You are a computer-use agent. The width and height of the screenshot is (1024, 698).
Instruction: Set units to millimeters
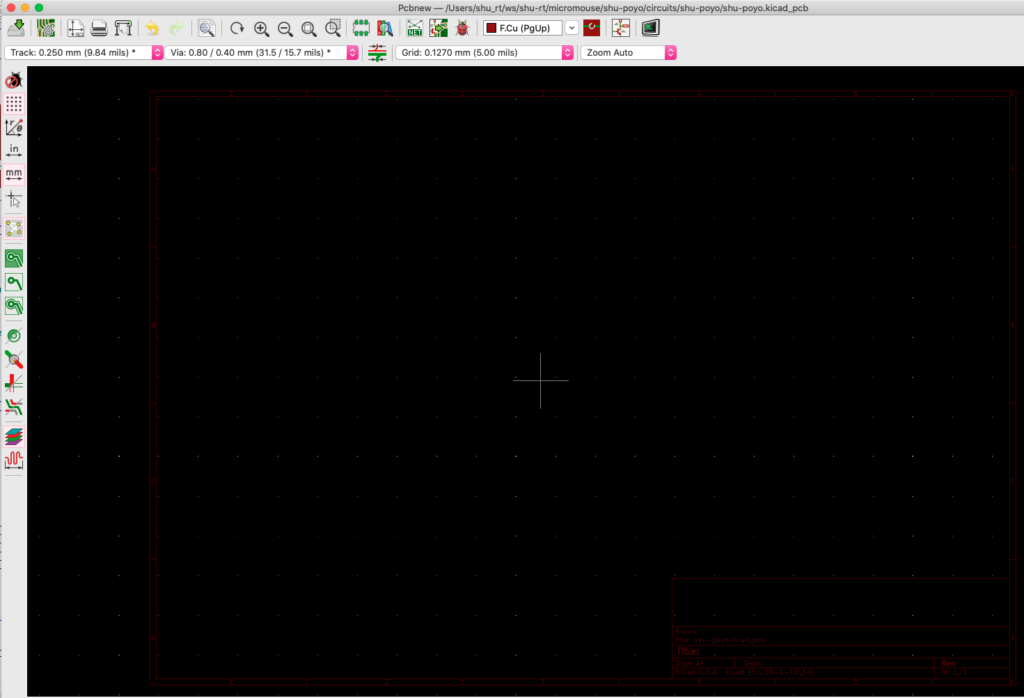14,175
